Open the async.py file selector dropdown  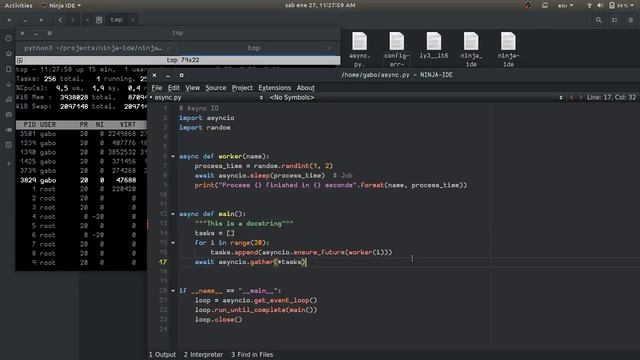pos(207,98)
